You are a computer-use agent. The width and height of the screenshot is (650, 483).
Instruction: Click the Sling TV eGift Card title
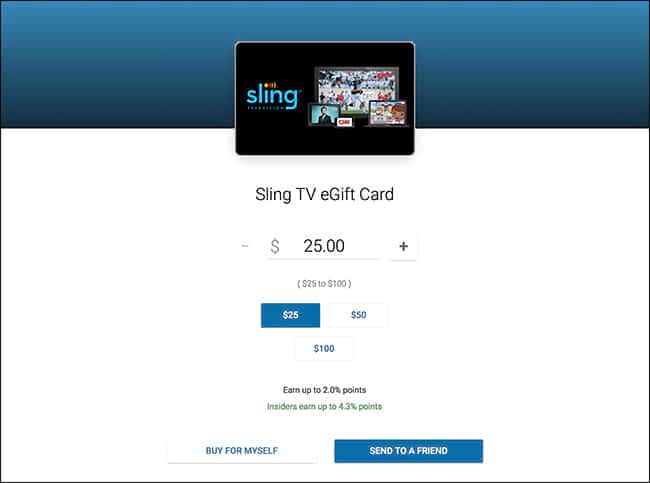point(324,194)
